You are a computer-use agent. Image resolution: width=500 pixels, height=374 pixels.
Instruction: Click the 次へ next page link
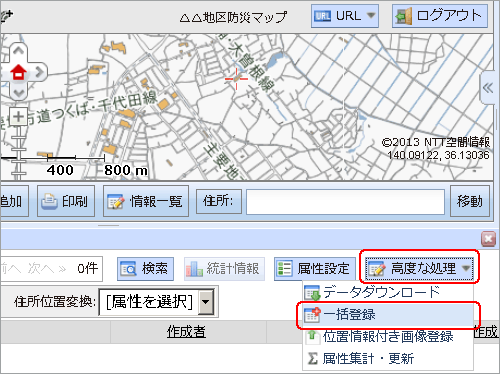point(46,268)
